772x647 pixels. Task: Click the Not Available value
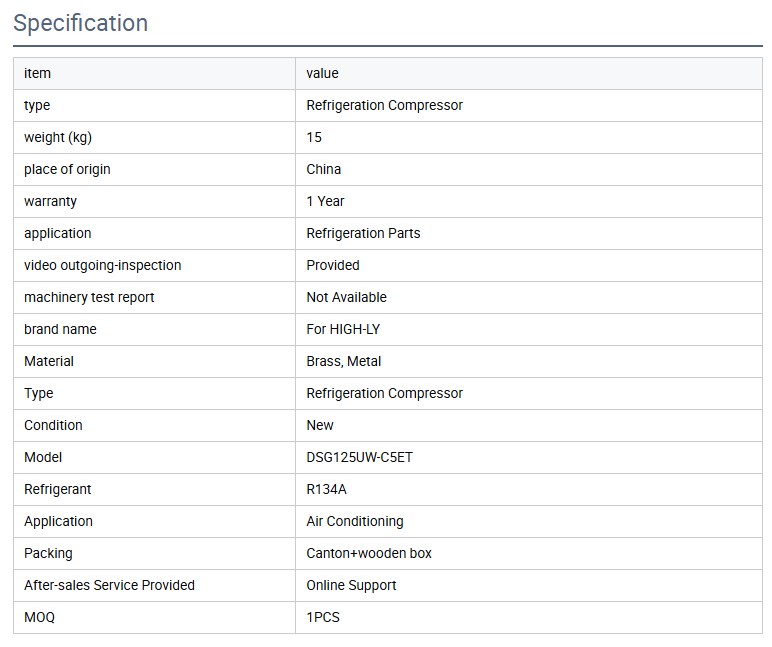pyautogui.click(x=346, y=297)
